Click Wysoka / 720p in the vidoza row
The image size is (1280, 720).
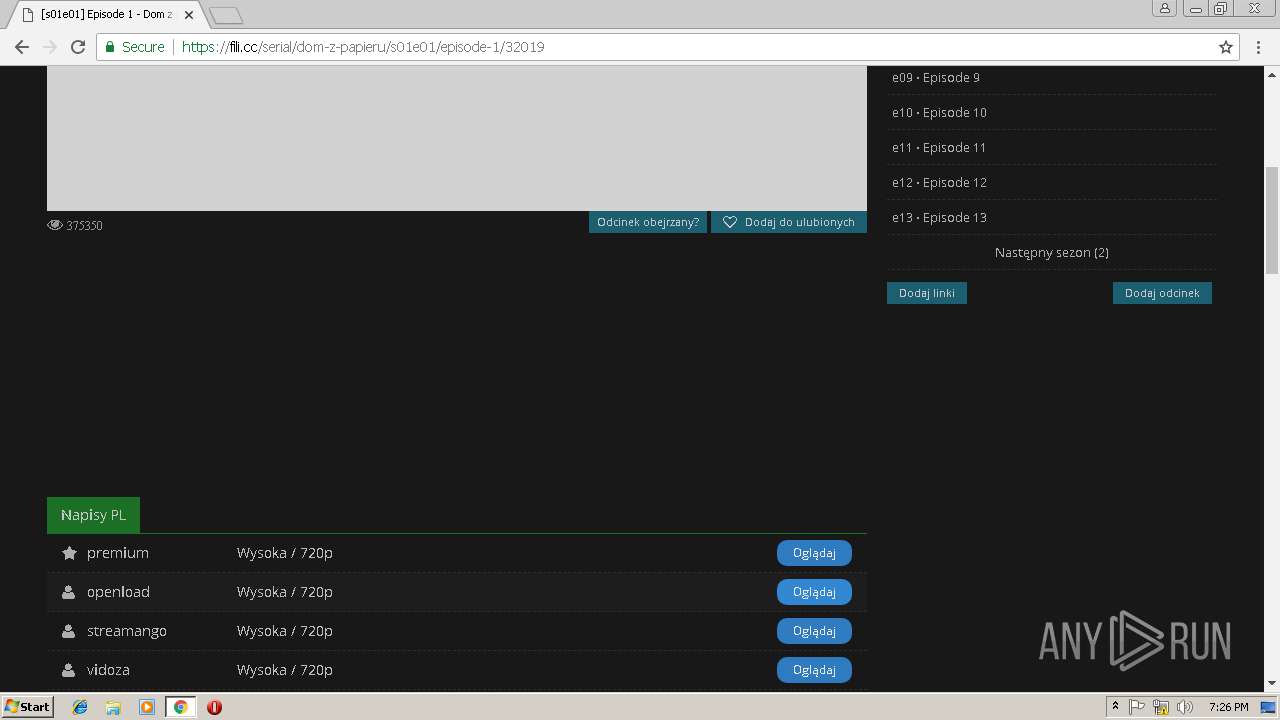[285, 670]
